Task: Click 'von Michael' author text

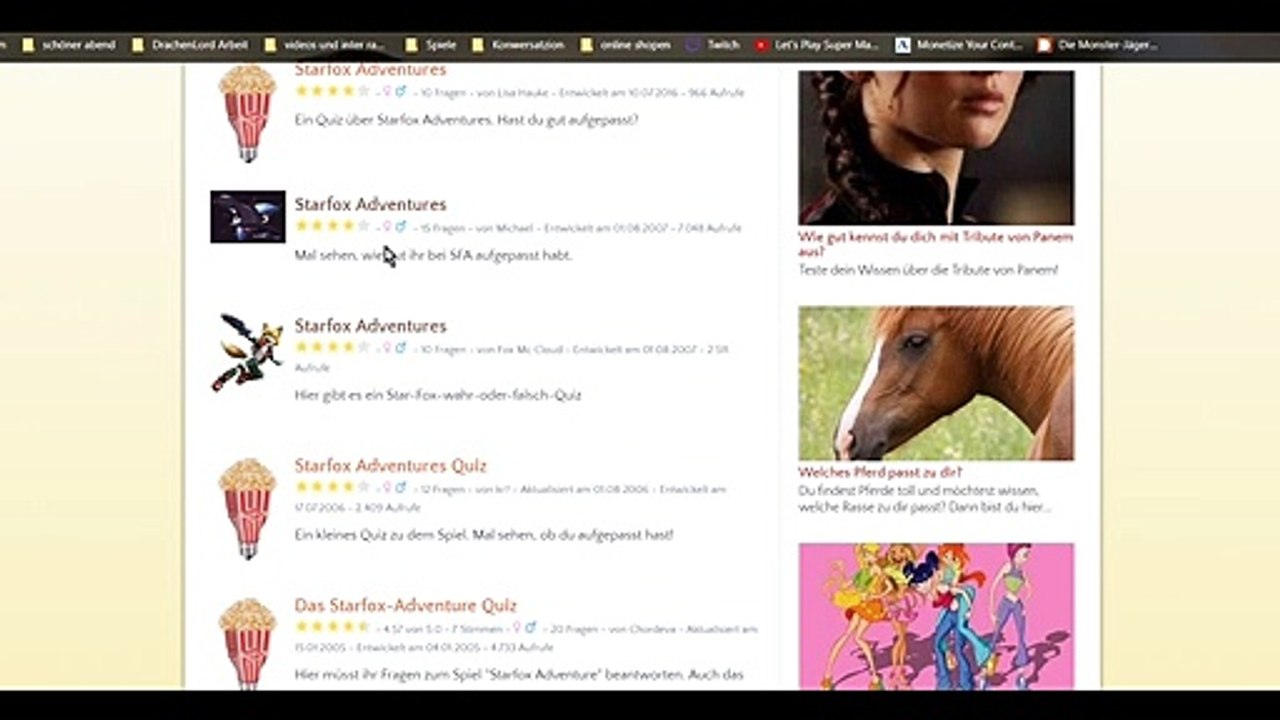Action: click(505, 229)
